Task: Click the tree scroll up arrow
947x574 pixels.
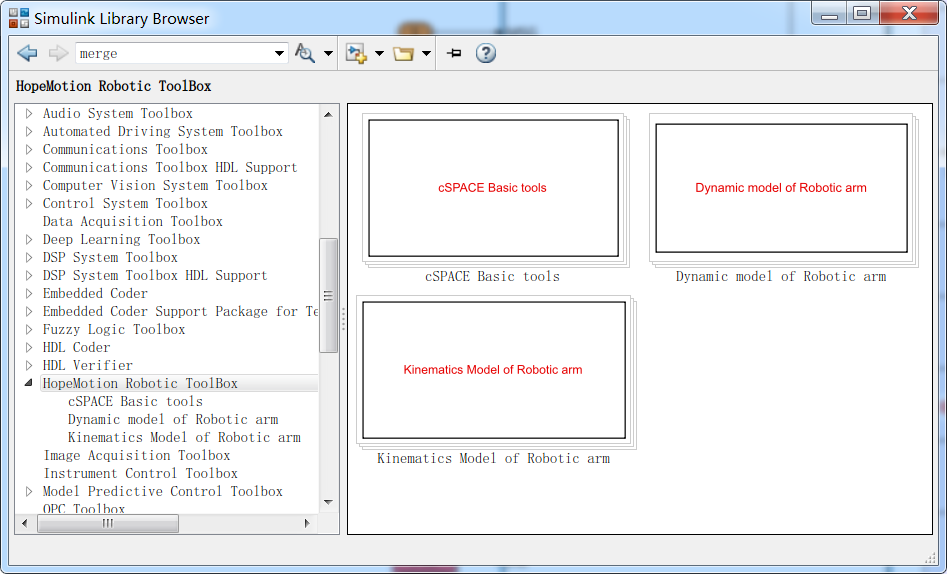Action: (328, 114)
